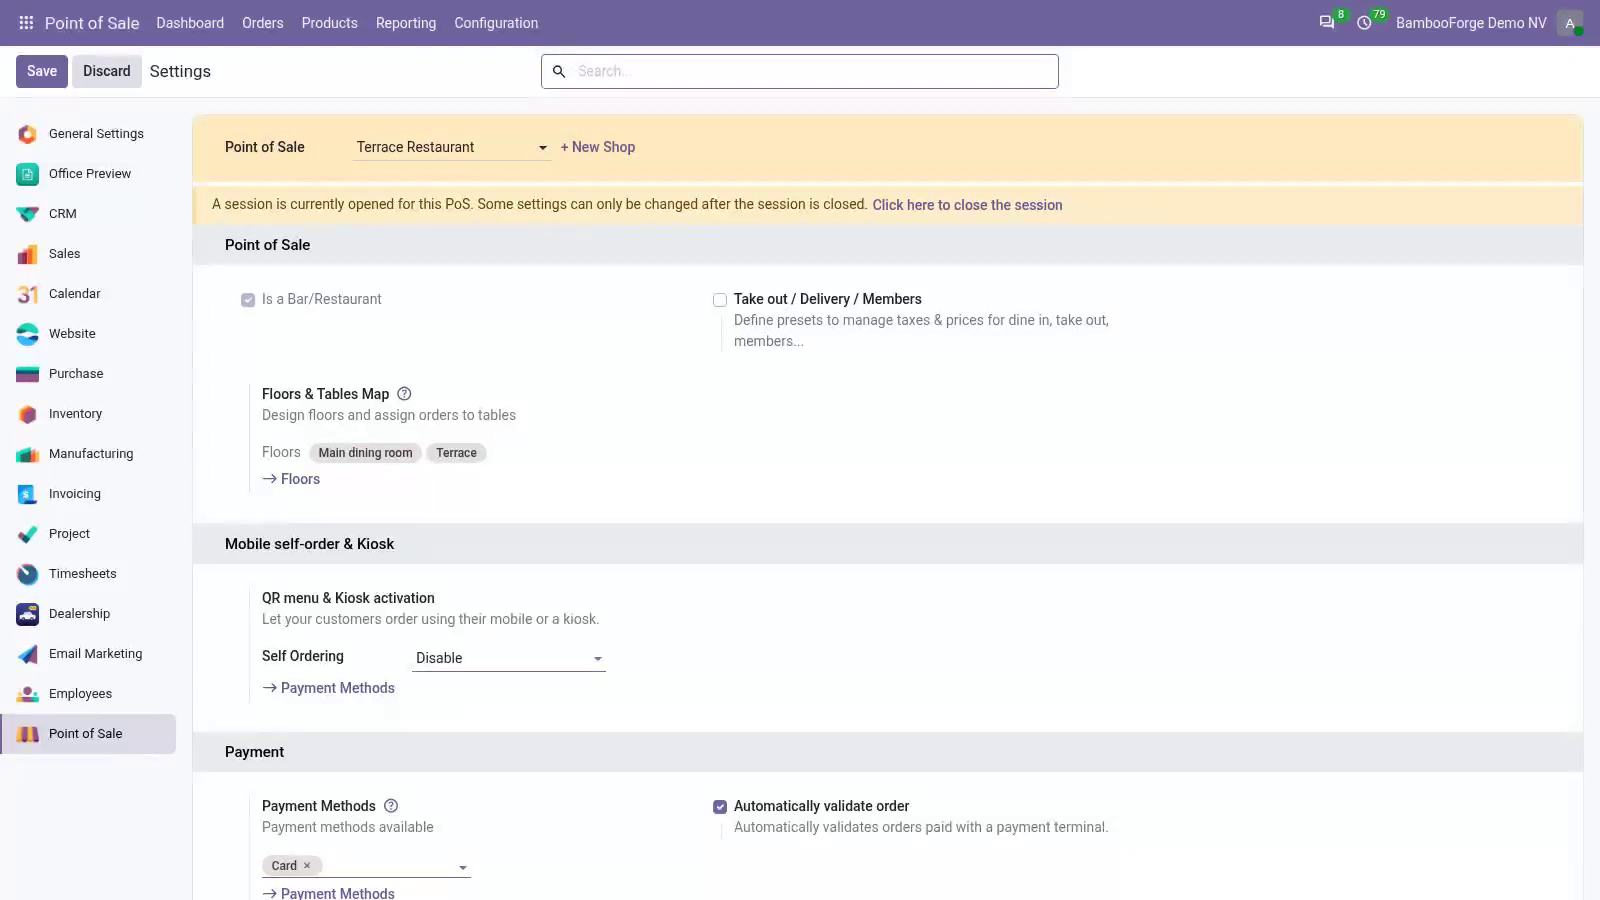1600x900 pixels.
Task: Click the Project sidebar icon
Action: click(28, 534)
